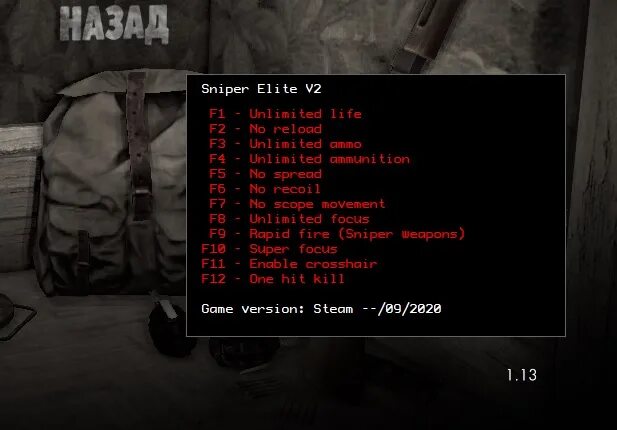Click the 1.13 version number
617x430 pixels.
pyautogui.click(x=522, y=375)
